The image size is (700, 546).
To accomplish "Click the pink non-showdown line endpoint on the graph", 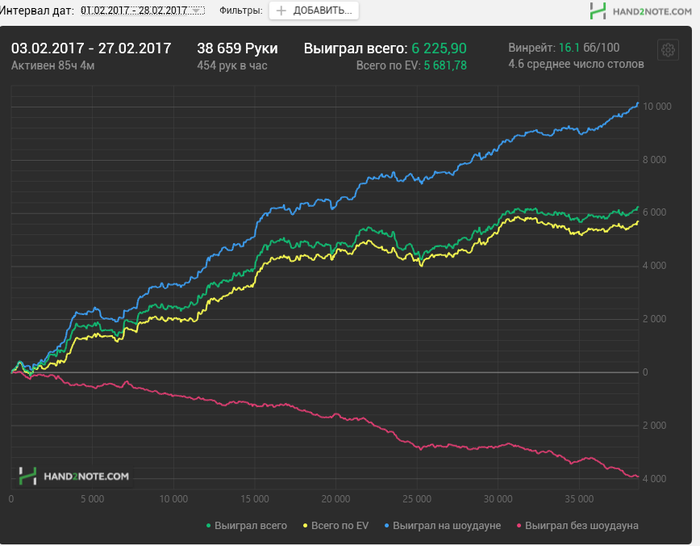I will pyautogui.click(x=638, y=476).
